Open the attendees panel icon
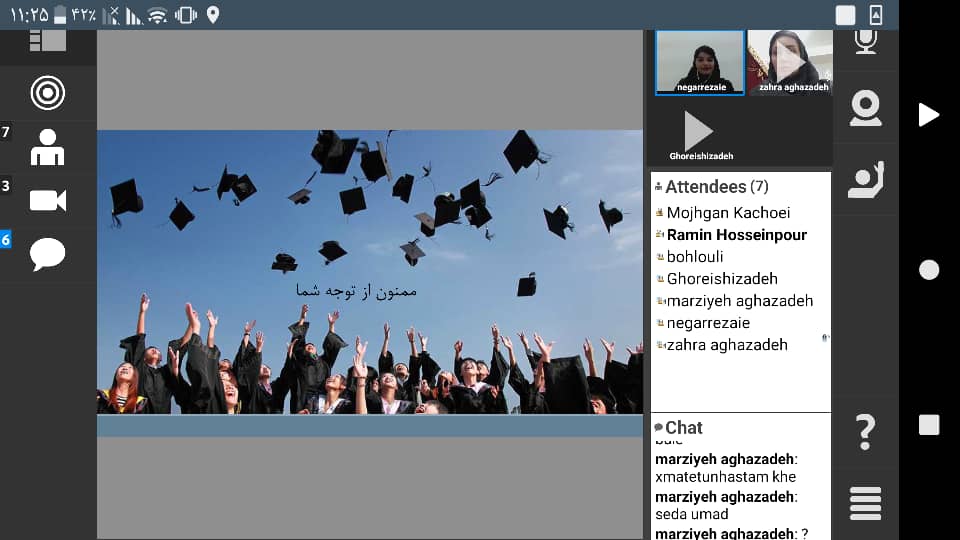 click(47, 147)
